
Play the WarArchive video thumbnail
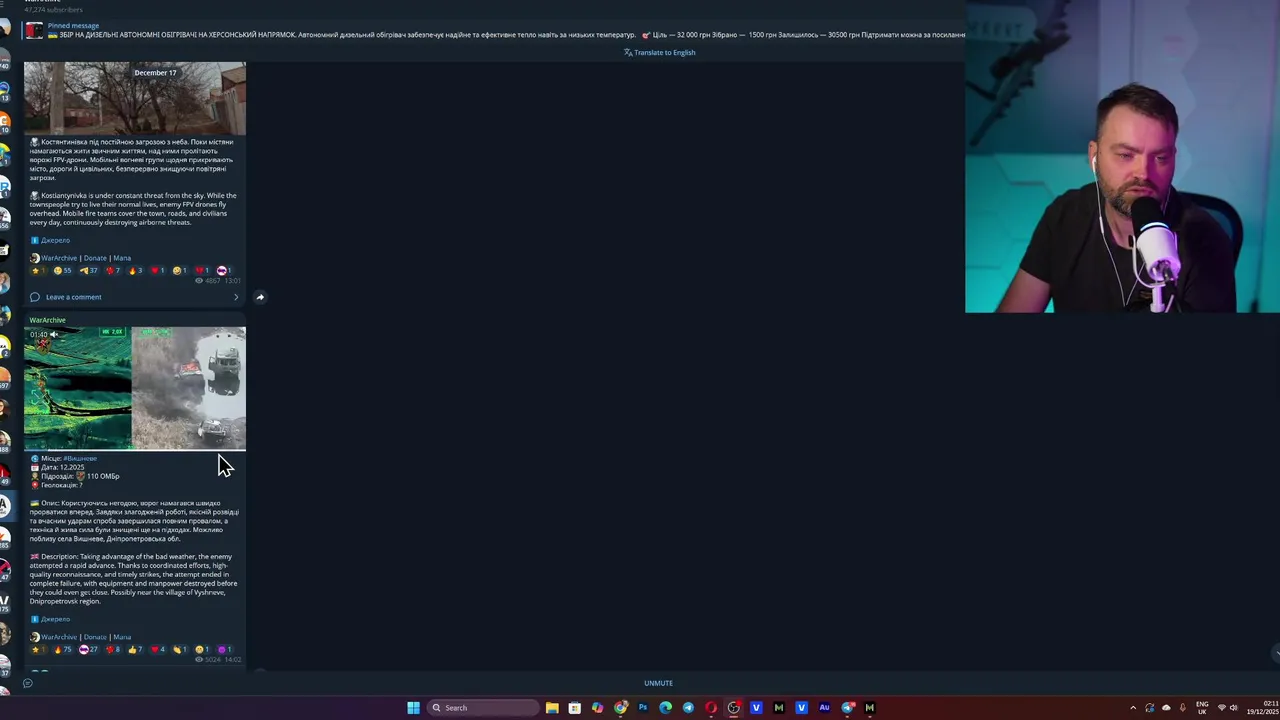coord(135,389)
